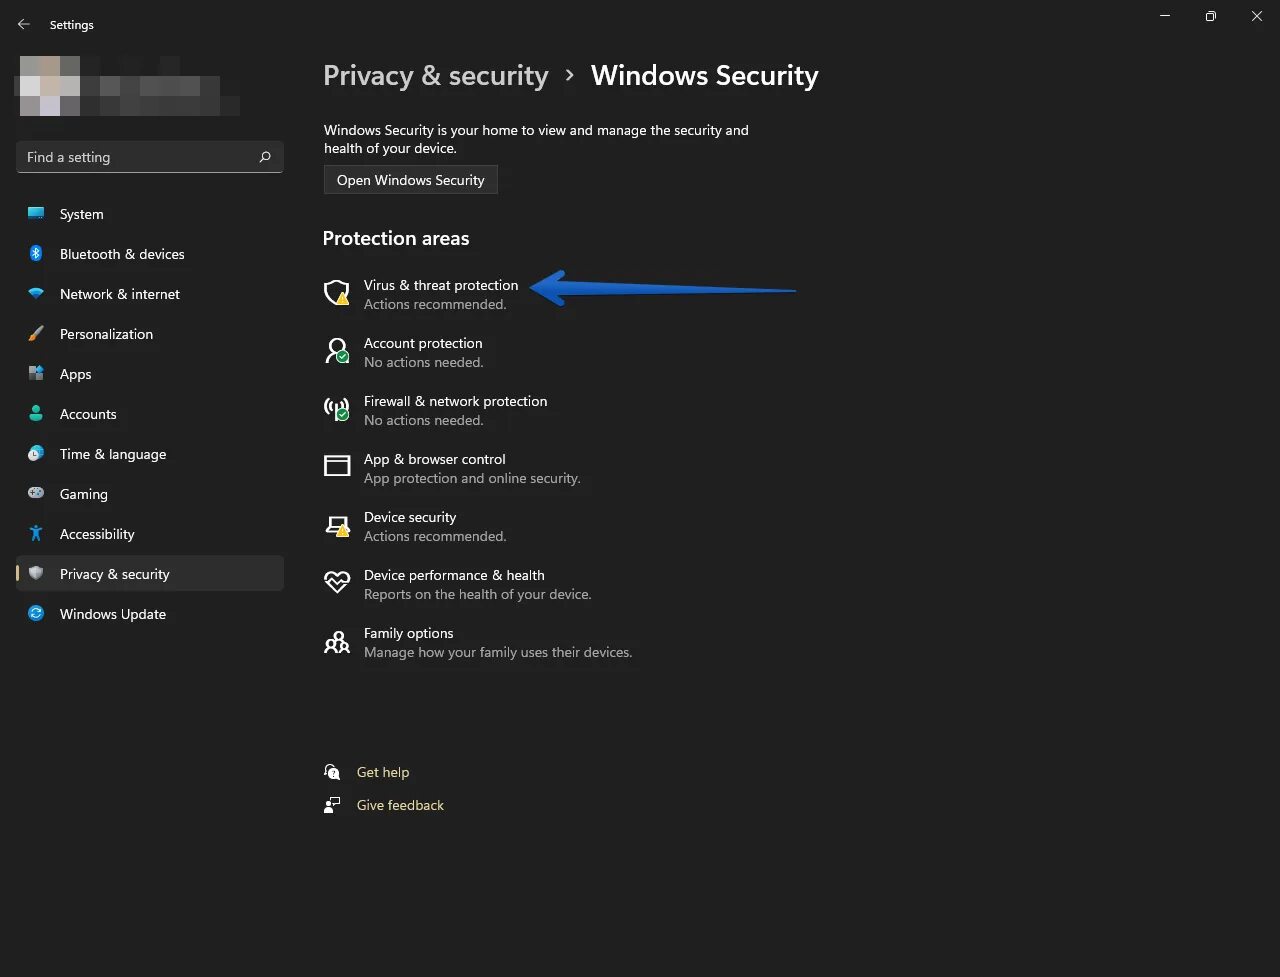Image resolution: width=1280 pixels, height=977 pixels.
Task: Select Privacy & security category
Action: point(150,574)
